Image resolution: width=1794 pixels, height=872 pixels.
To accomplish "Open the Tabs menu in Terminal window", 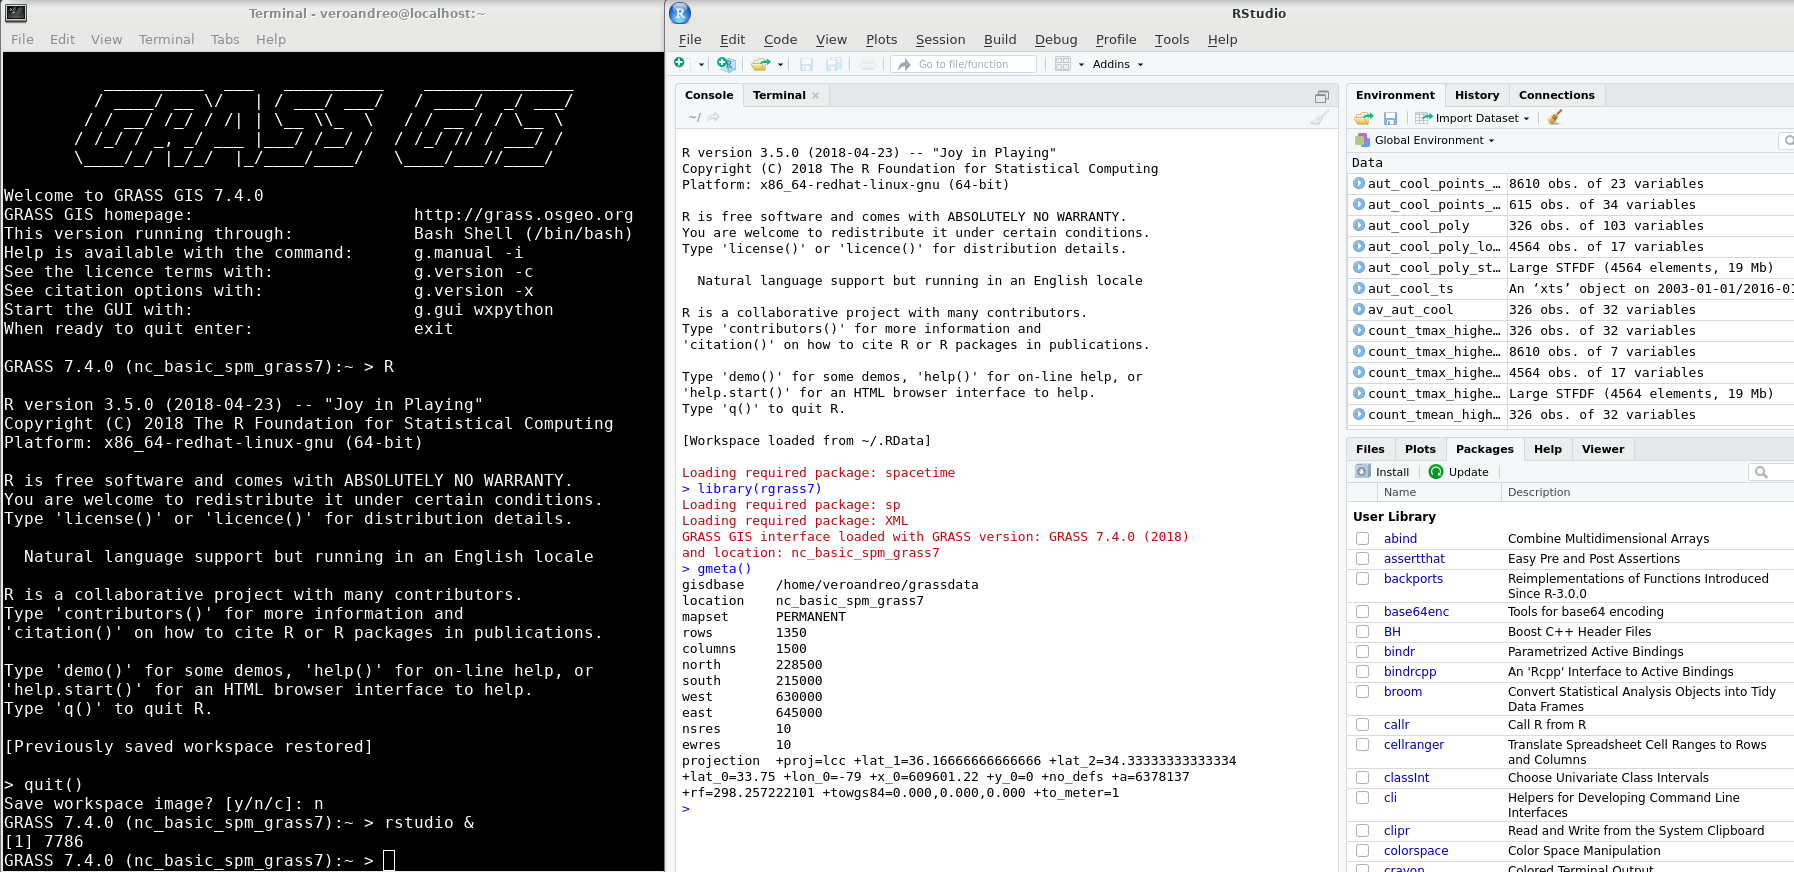I will (x=225, y=40).
